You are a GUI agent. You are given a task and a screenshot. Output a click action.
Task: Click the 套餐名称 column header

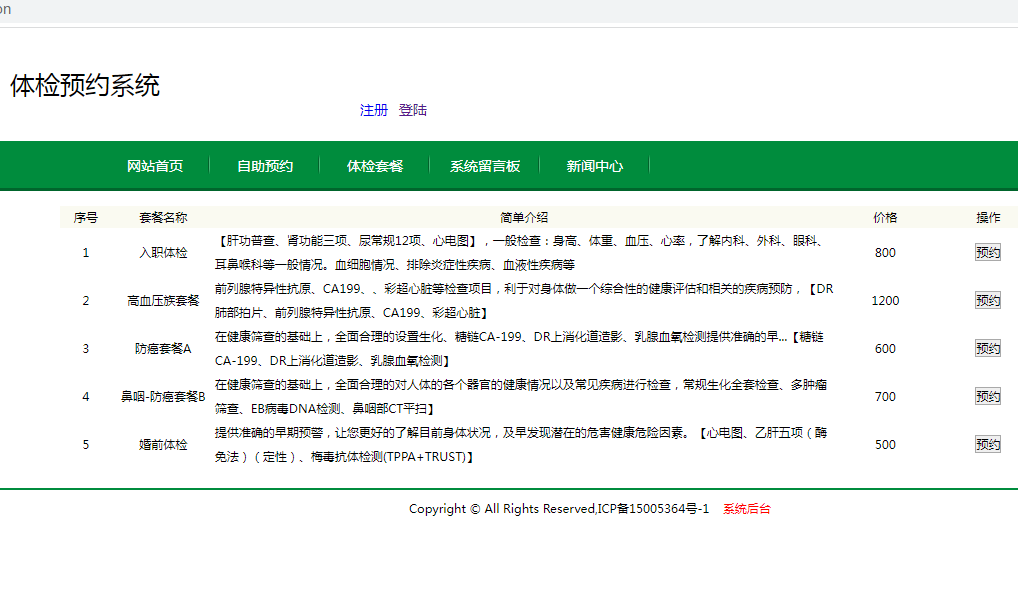click(x=163, y=217)
